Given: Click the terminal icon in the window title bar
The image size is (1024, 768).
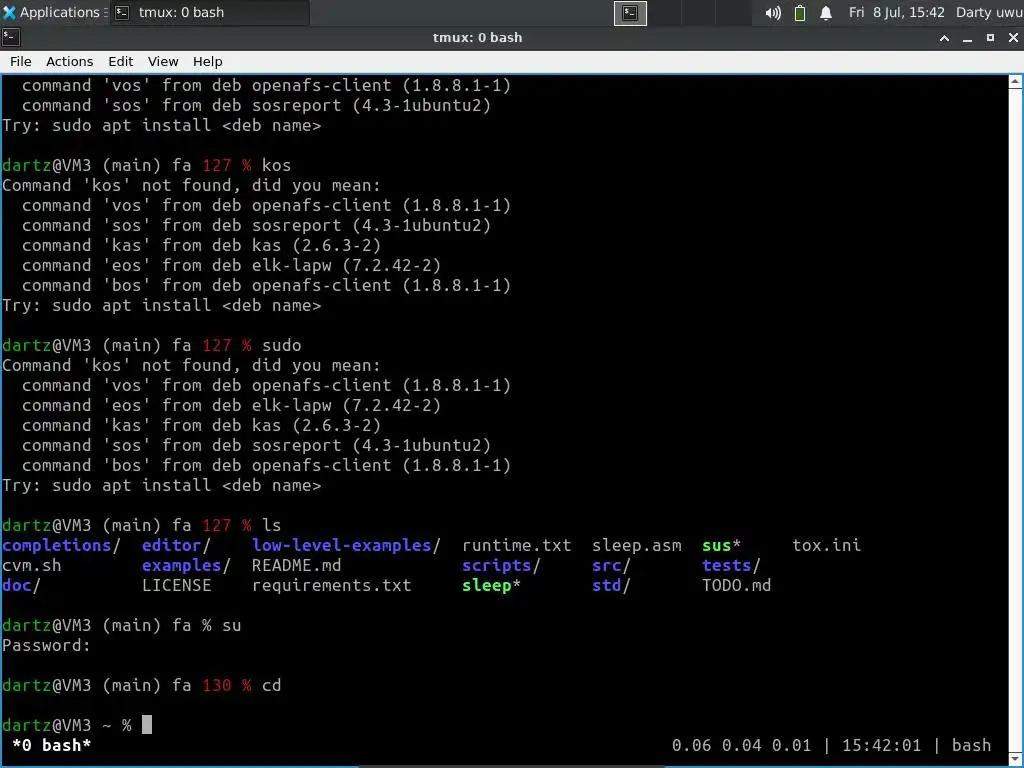Looking at the screenshot, I should pos(10,38).
